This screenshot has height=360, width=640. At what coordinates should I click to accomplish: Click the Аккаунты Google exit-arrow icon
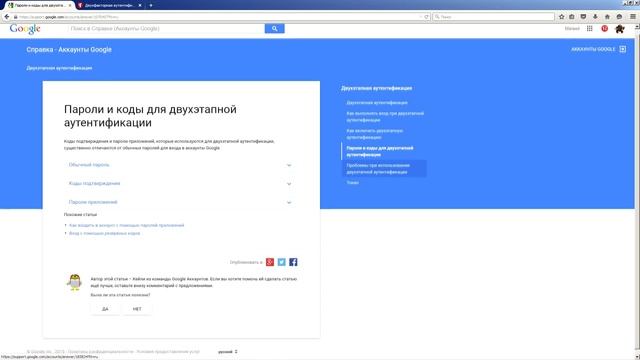pos(622,49)
